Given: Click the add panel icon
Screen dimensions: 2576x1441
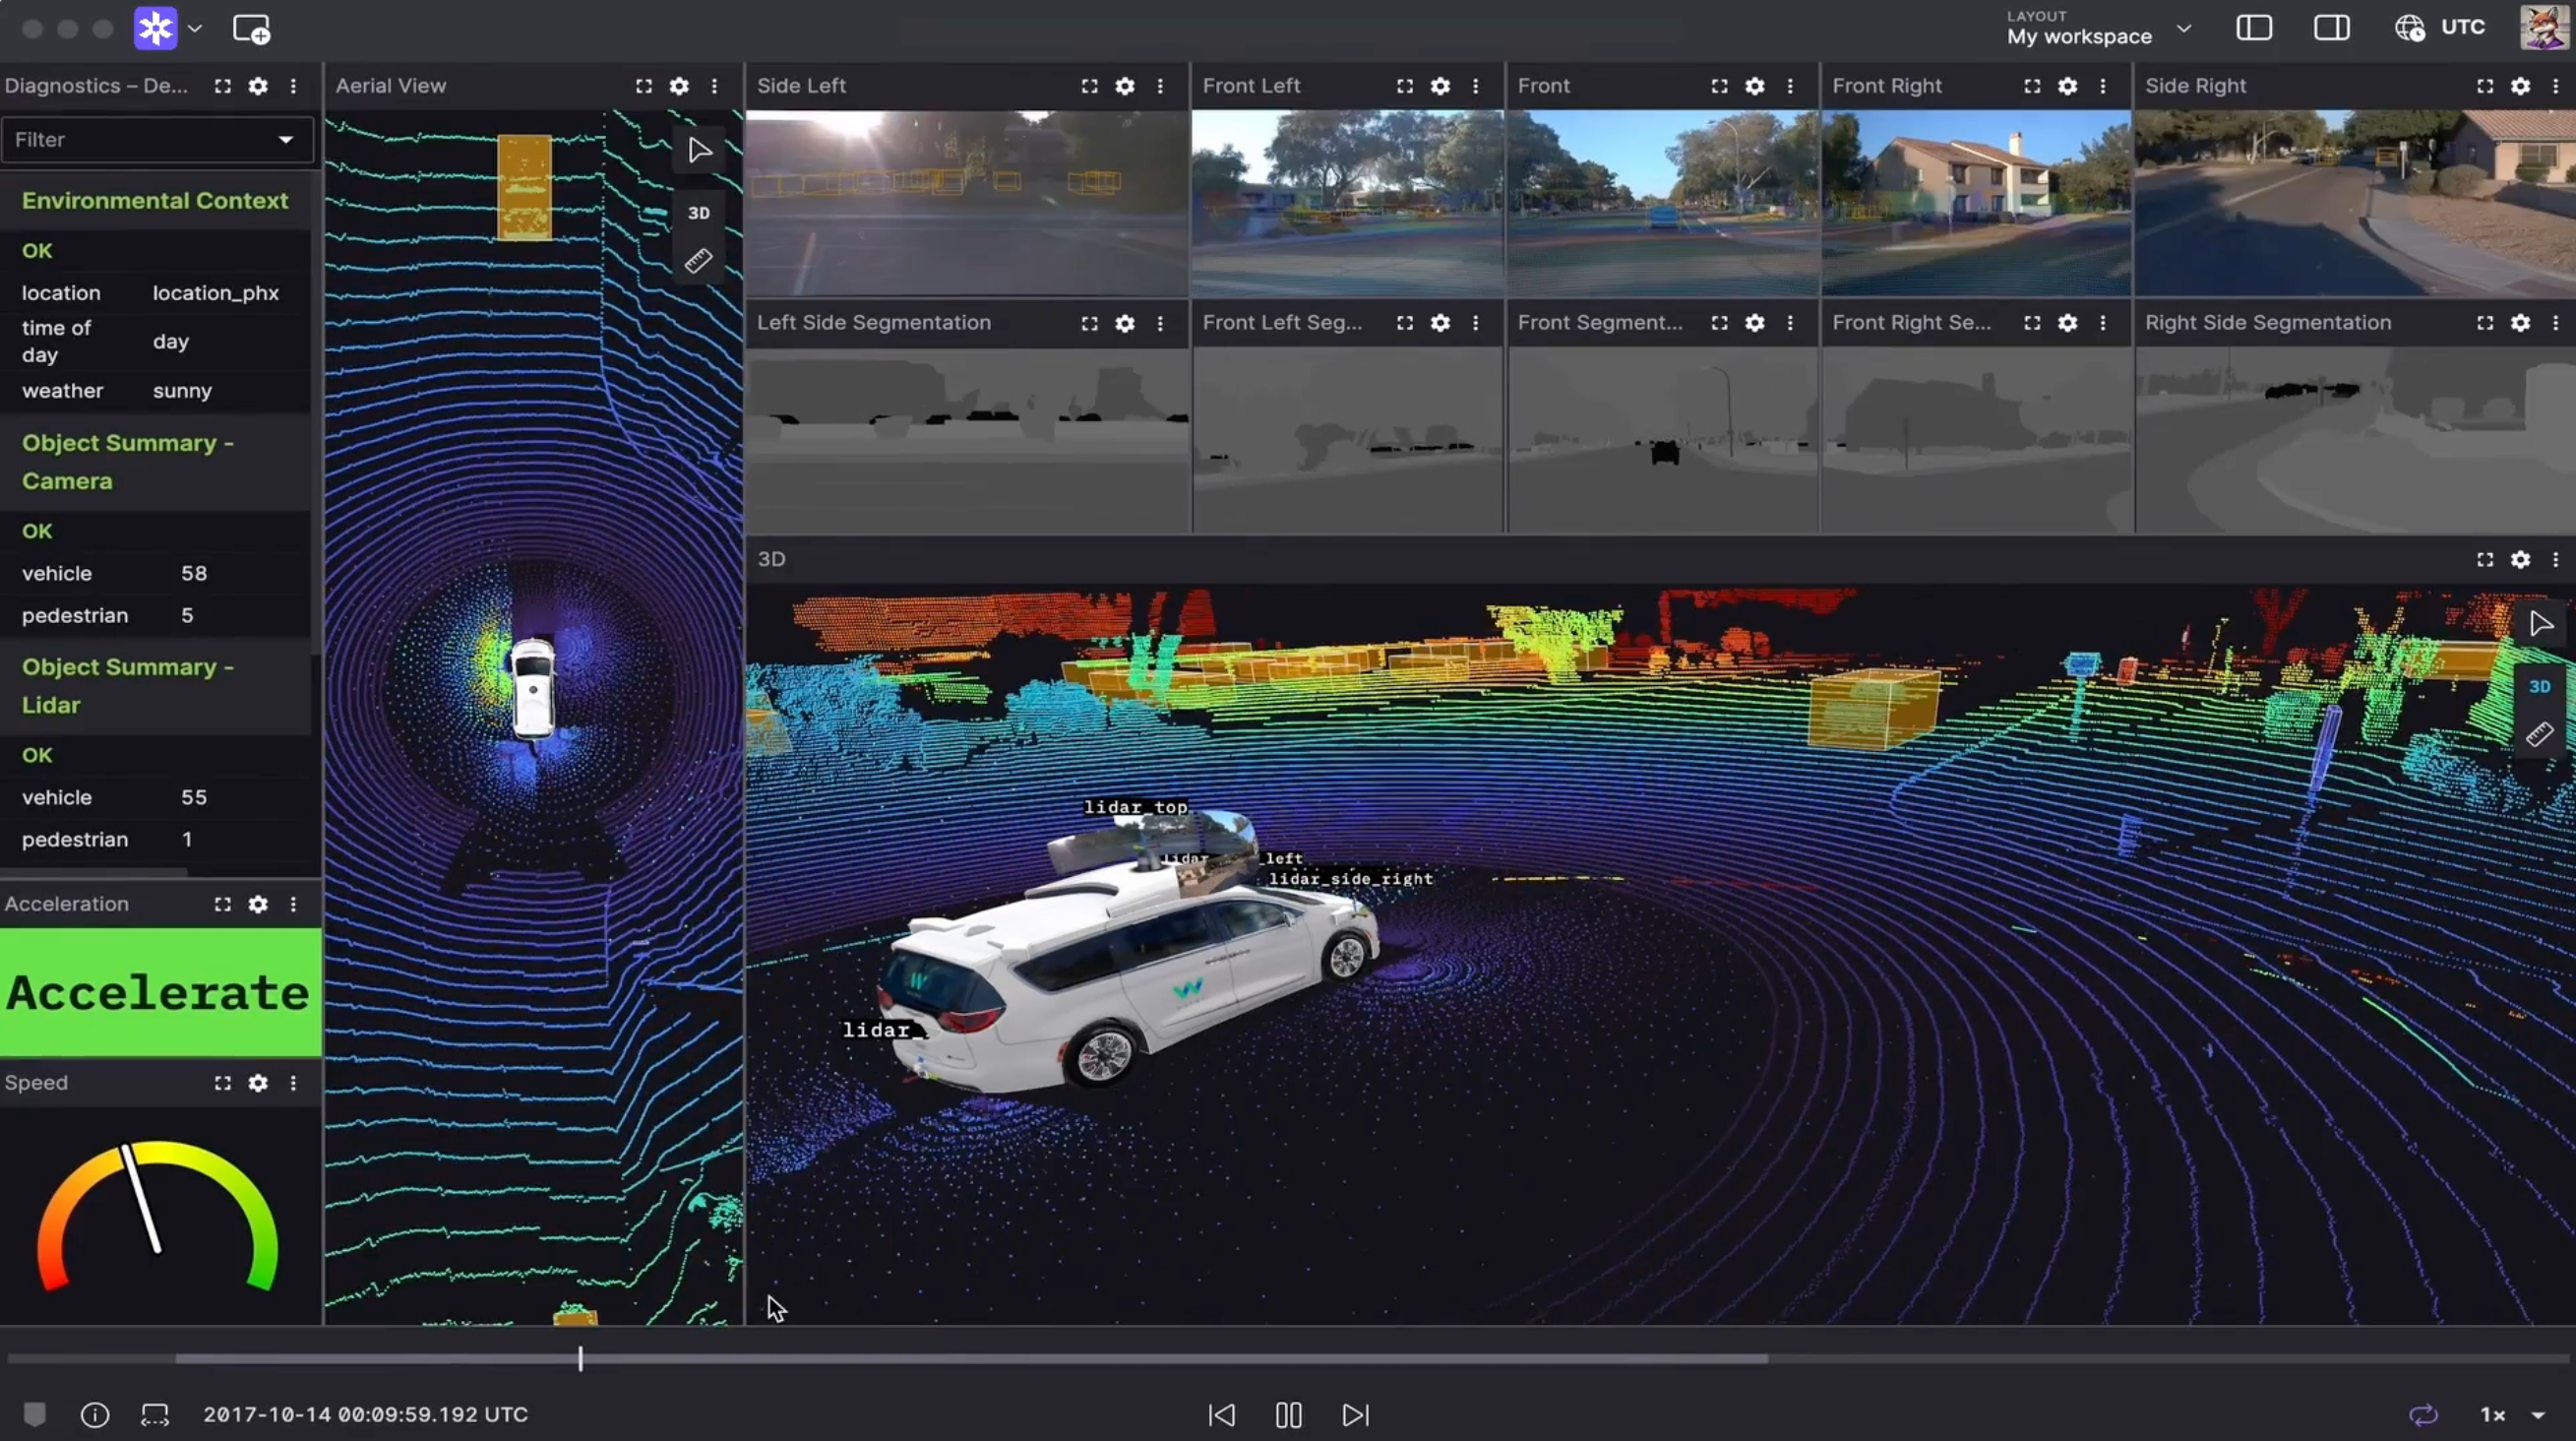Looking at the screenshot, I should (251, 29).
